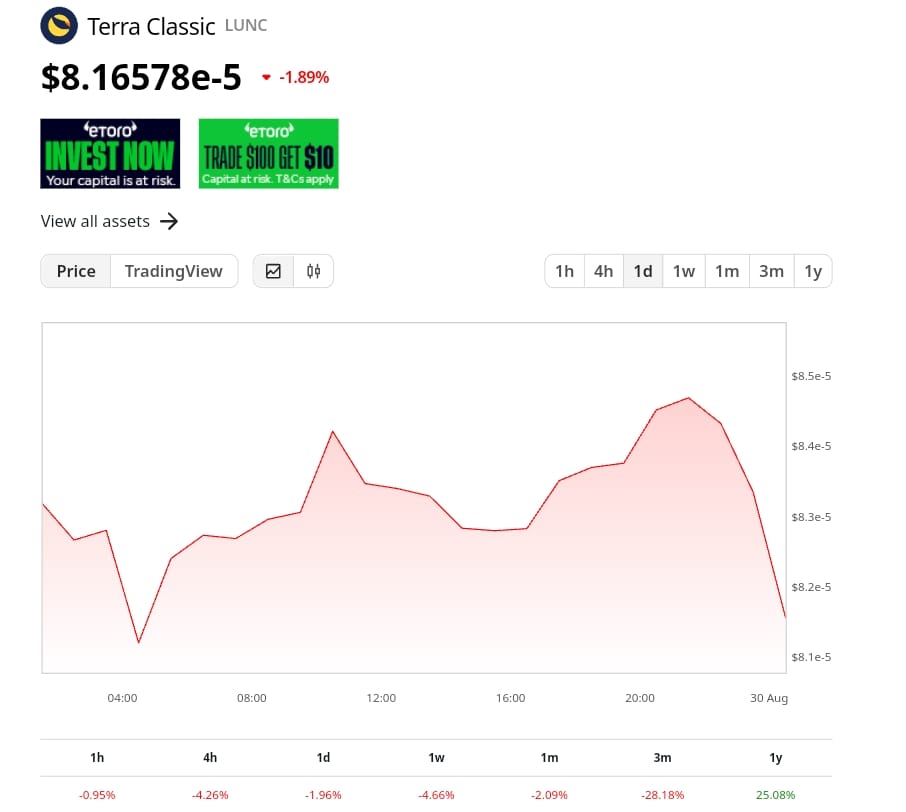Click the arrow next to View all assets

click(x=170, y=221)
